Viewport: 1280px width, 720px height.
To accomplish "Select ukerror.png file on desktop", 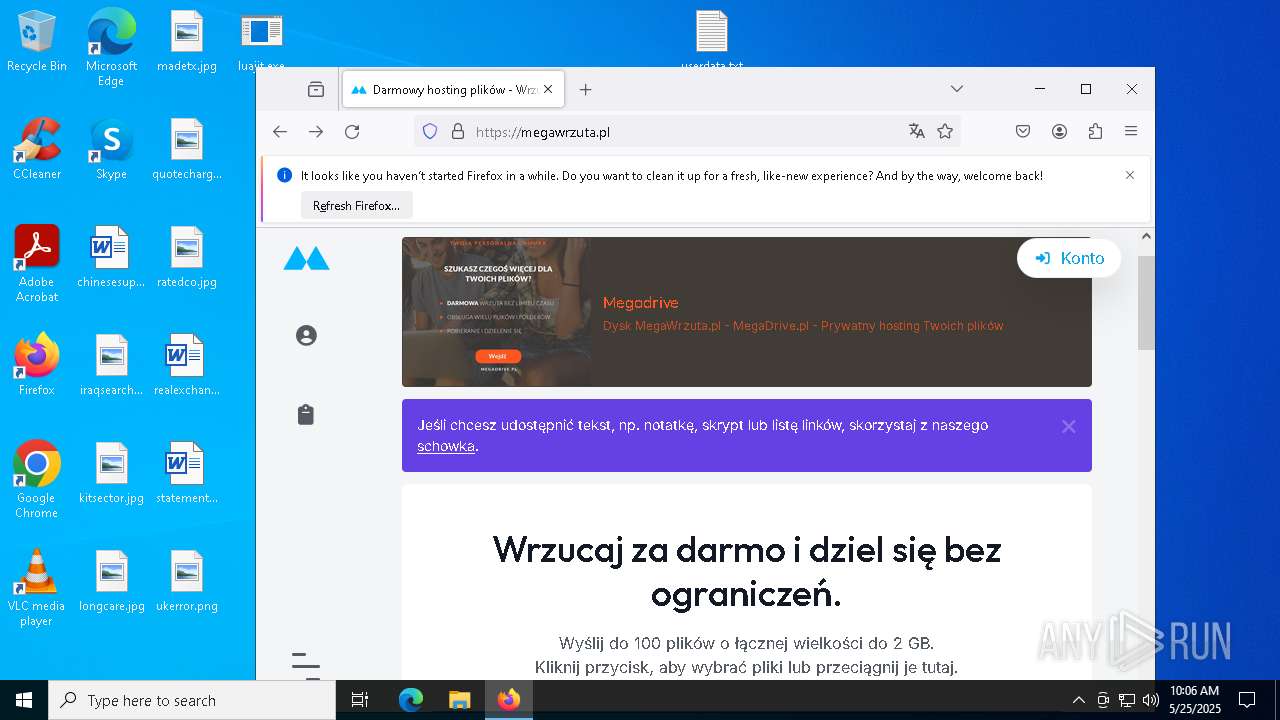I will click(x=187, y=581).
